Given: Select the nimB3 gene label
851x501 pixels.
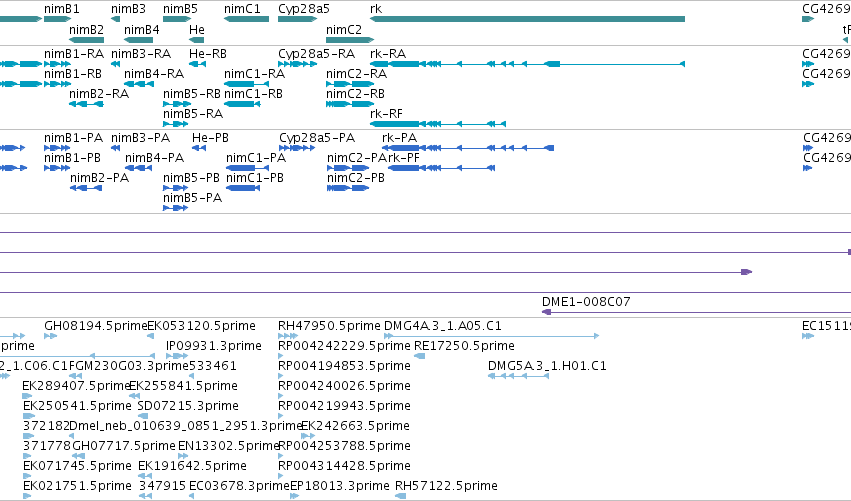Looking at the screenshot, I should coord(129,9).
